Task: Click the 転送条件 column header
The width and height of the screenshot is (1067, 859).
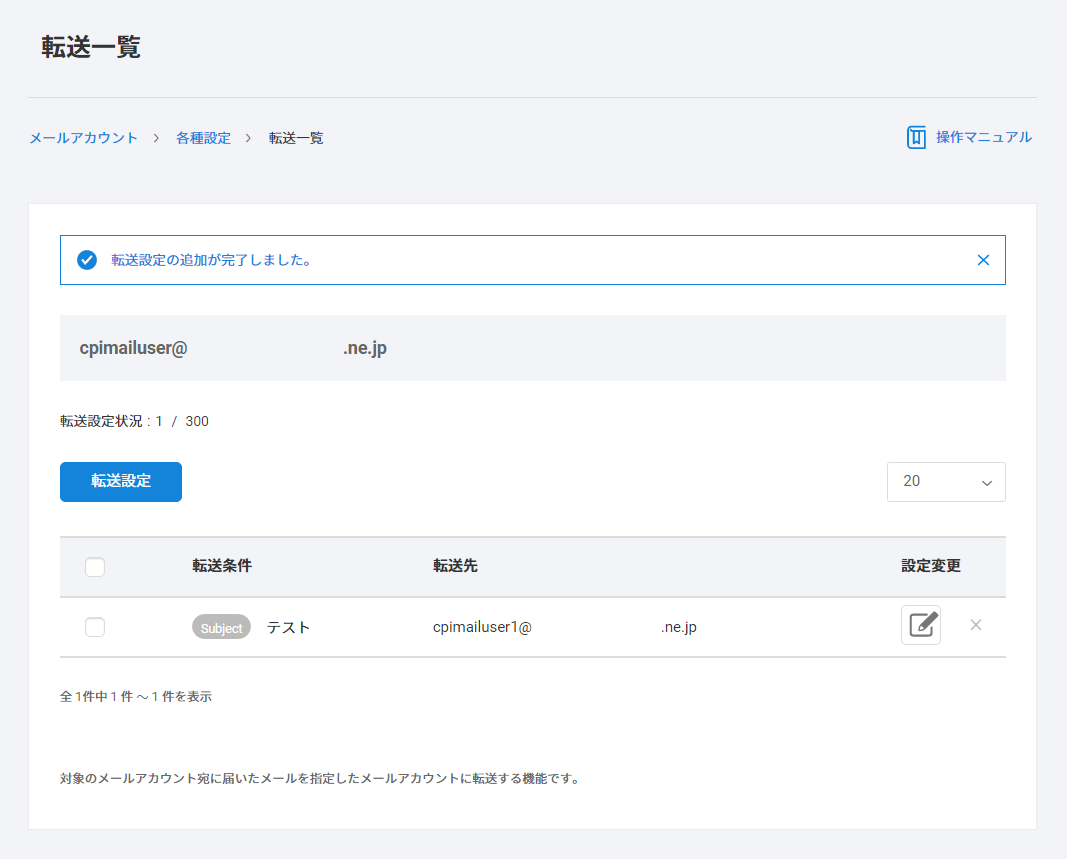Action: (222, 566)
